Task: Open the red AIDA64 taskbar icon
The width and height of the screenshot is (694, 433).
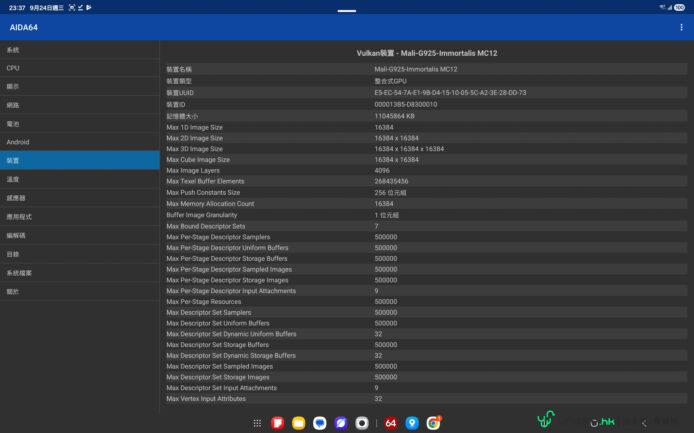Action: (390, 423)
